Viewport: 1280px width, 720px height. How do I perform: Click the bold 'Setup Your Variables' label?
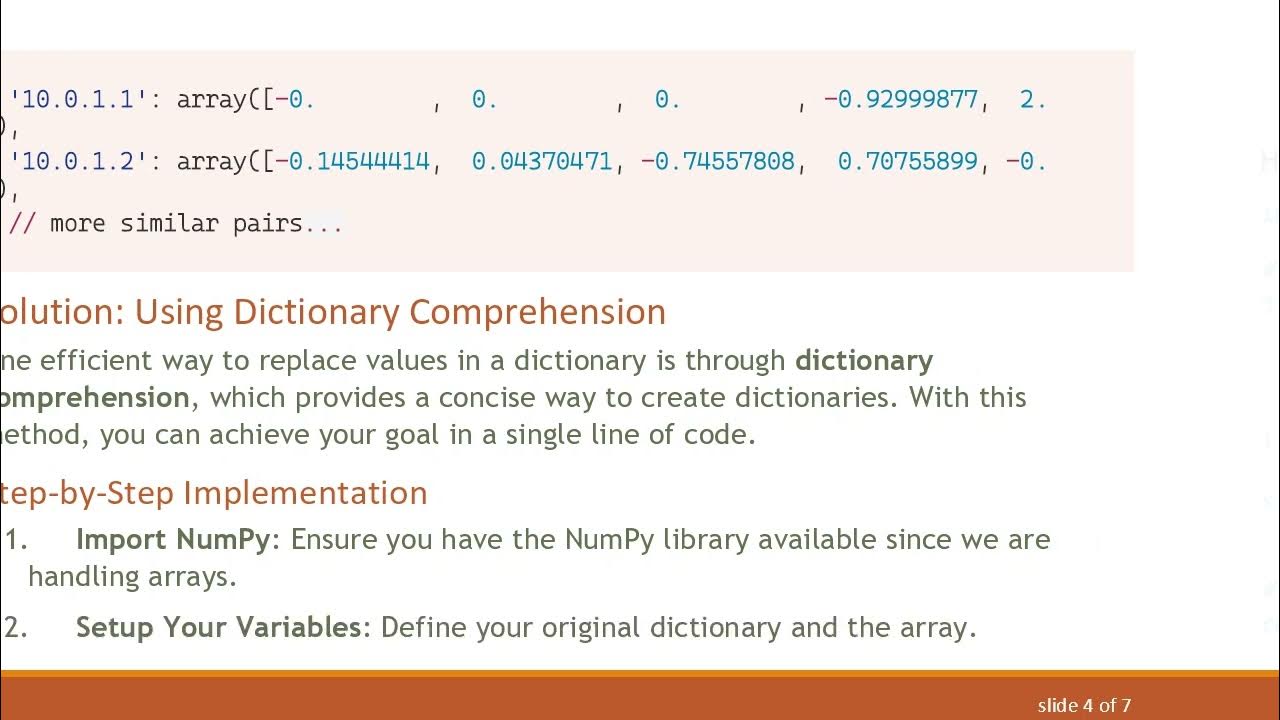point(218,628)
